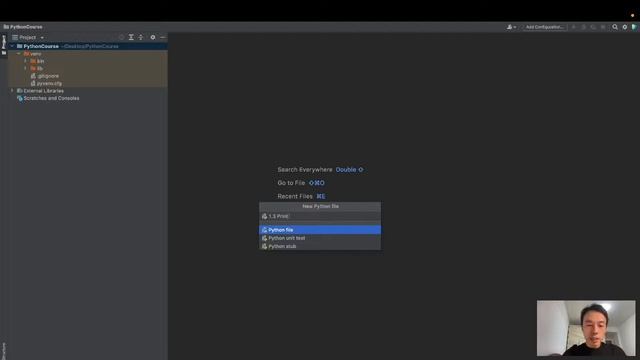The width and height of the screenshot is (640, 360).
Task: Select the PythonCourse root row in tree
Action: click(87, 46)
